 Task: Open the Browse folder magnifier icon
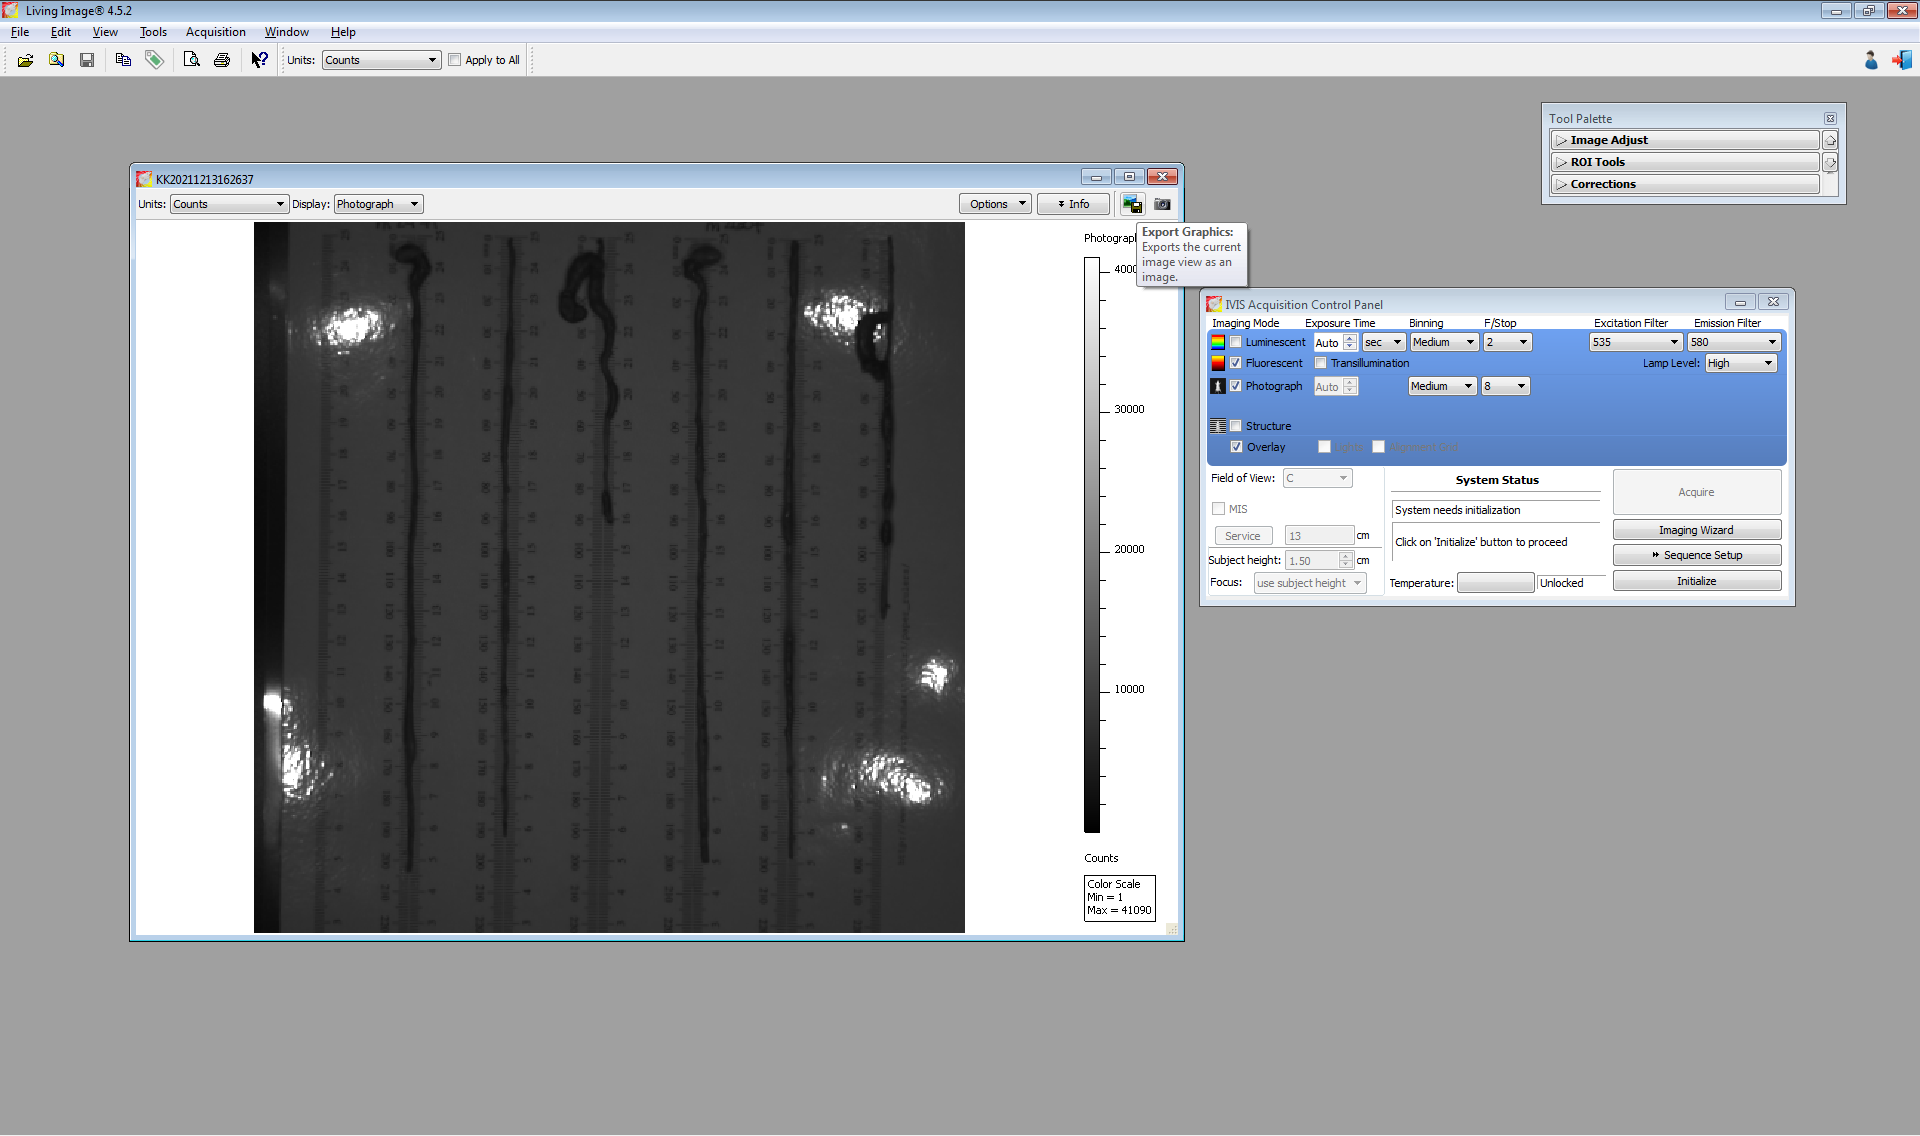(56, 60)
